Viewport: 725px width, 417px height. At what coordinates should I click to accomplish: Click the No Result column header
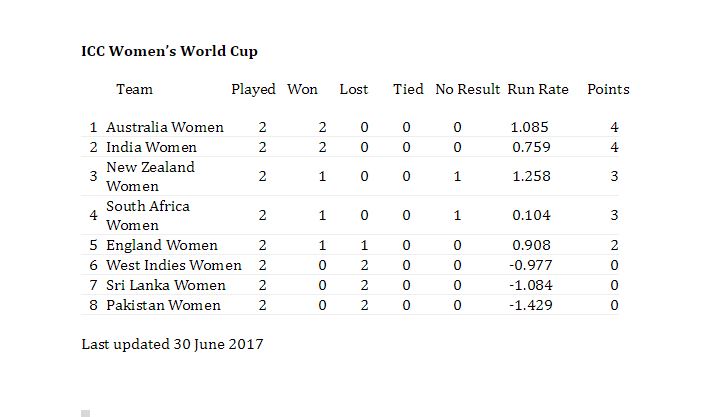point(467,89)
